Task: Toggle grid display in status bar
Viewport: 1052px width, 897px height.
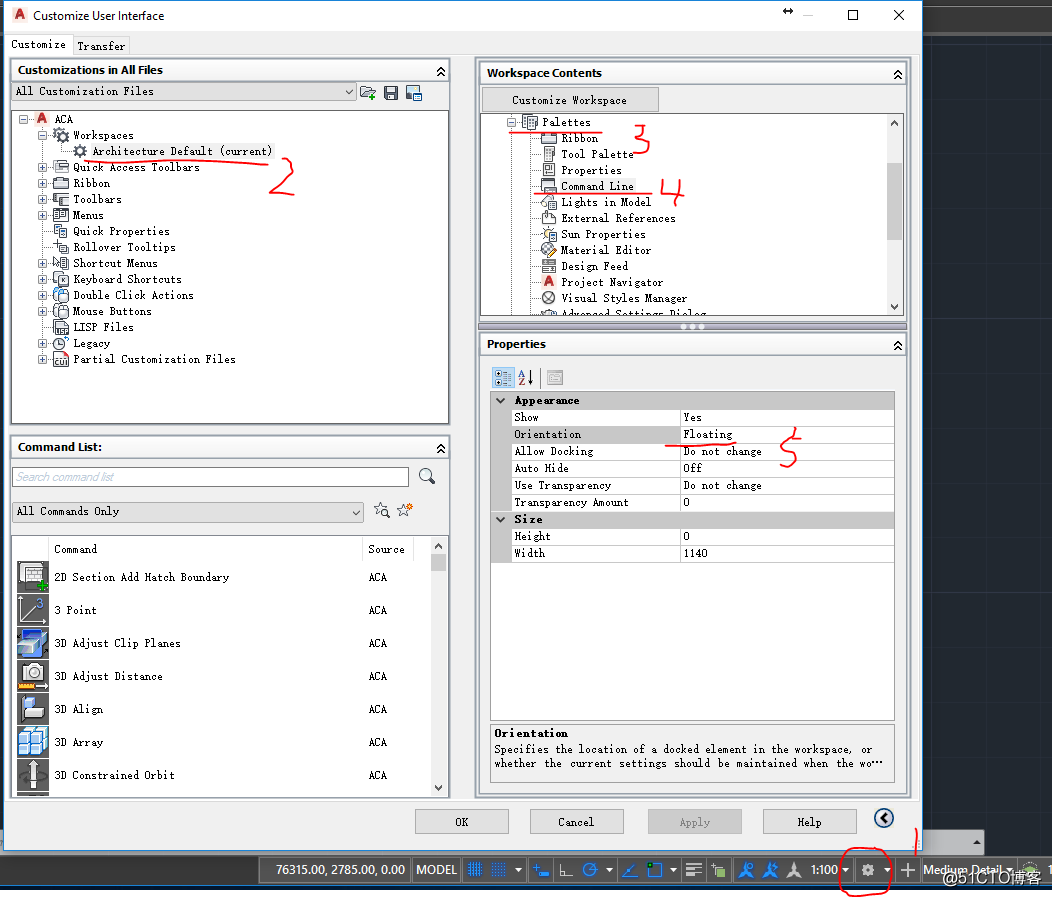Action: click(x=475, y=870)
